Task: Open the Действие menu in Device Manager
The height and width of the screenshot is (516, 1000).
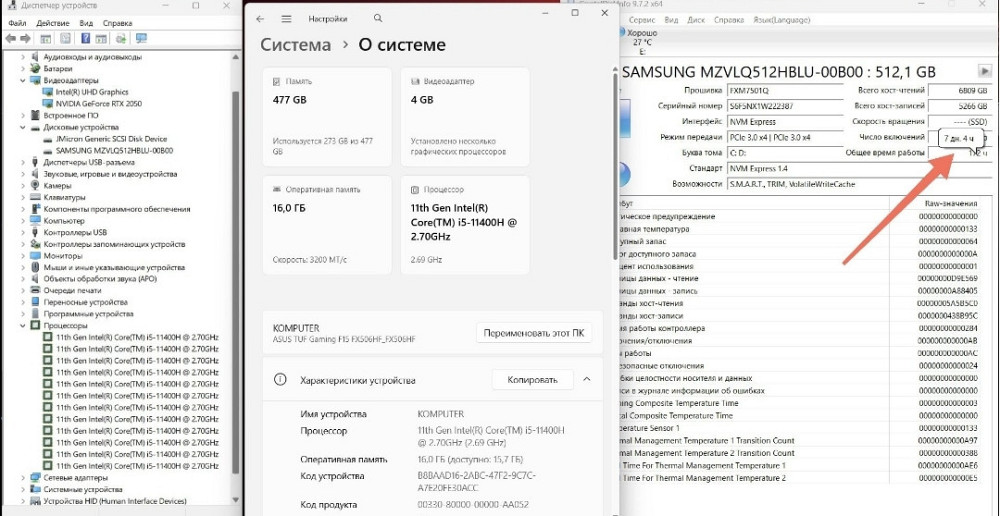Action: pos(54,23)
